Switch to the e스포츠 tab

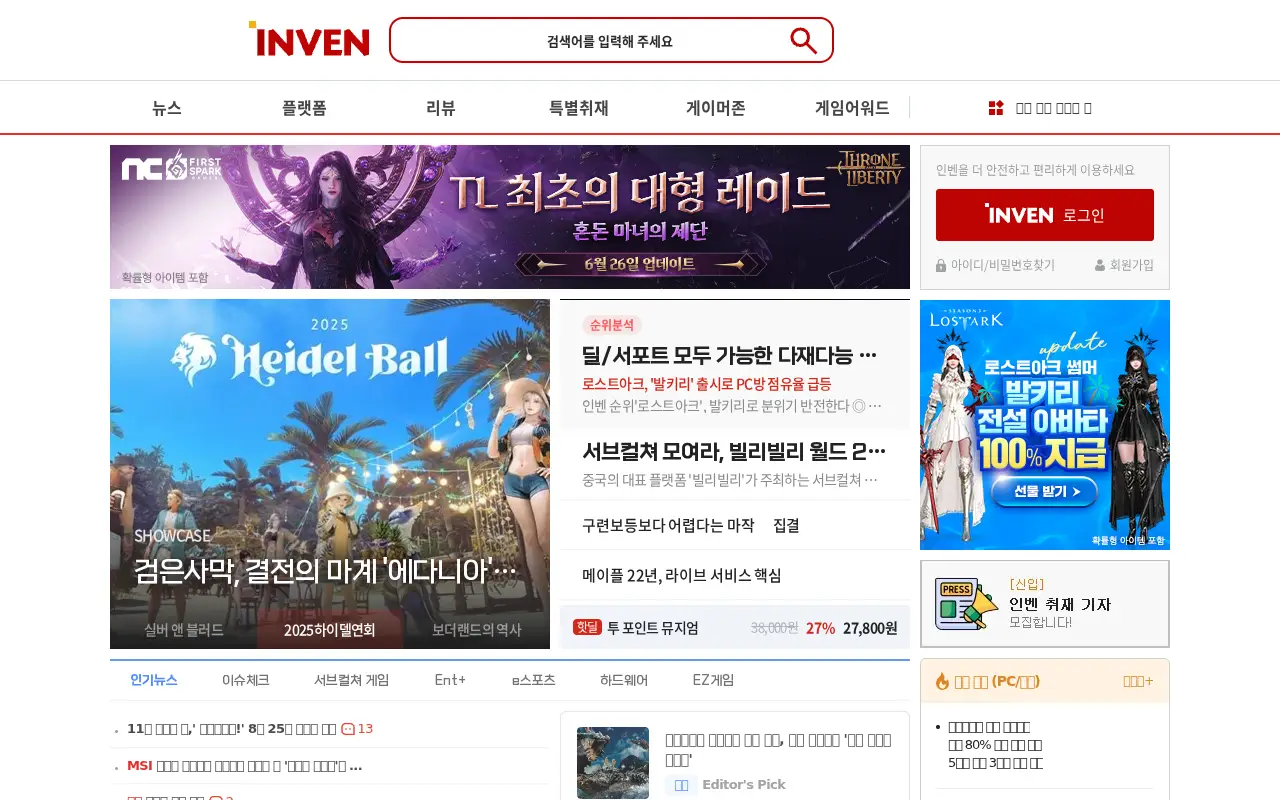tap(534, 680)
